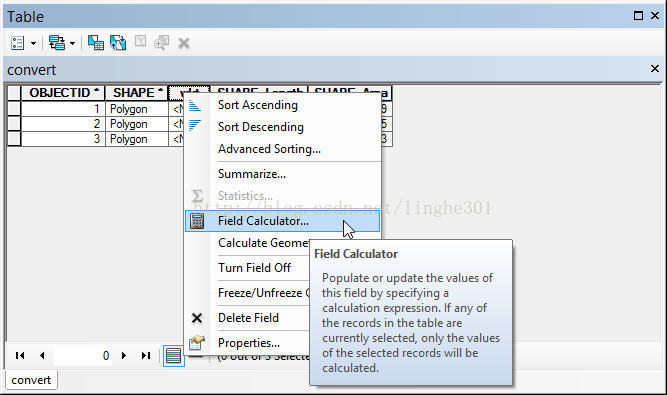Select the row selector for record 2
This screenshot has width=667, height=395.
[x=14, y=124]
